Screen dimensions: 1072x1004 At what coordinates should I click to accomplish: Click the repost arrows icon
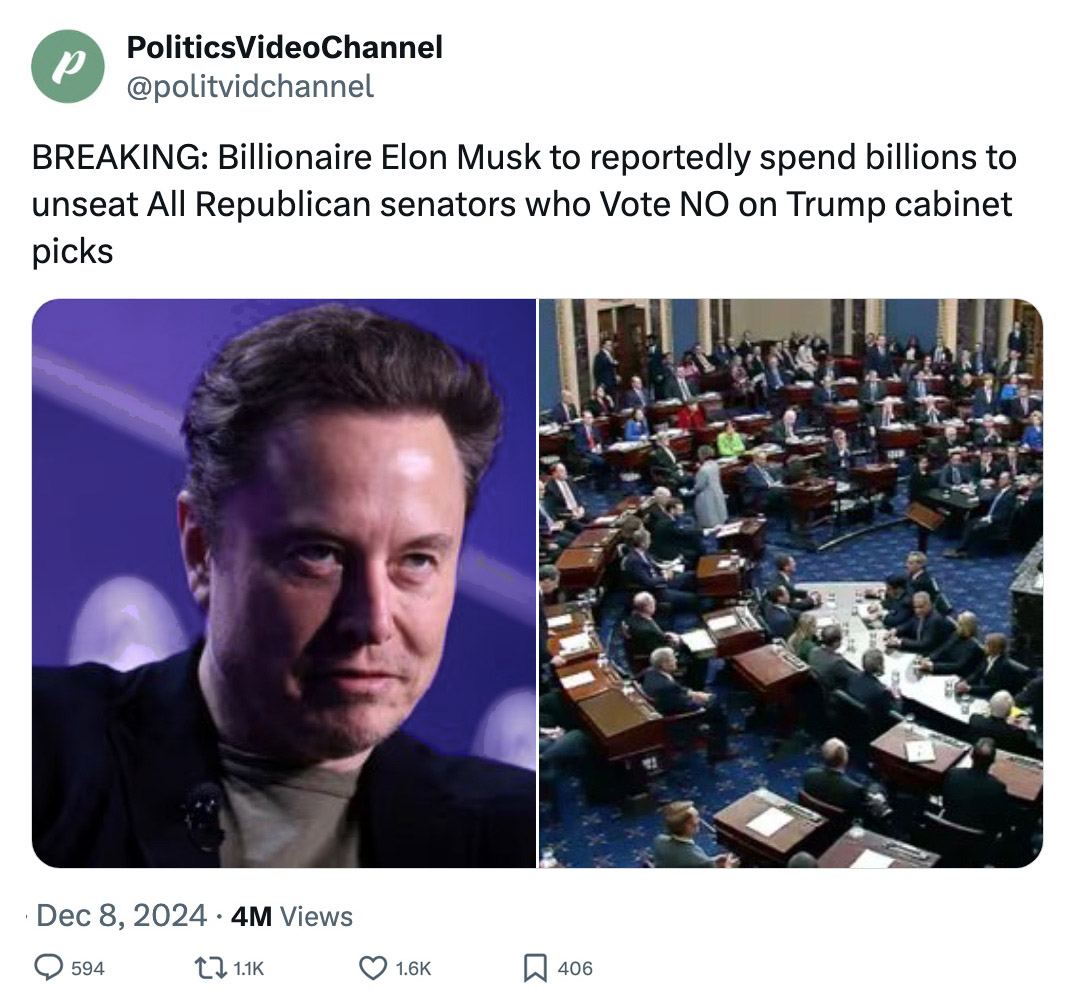pos(211,967)
